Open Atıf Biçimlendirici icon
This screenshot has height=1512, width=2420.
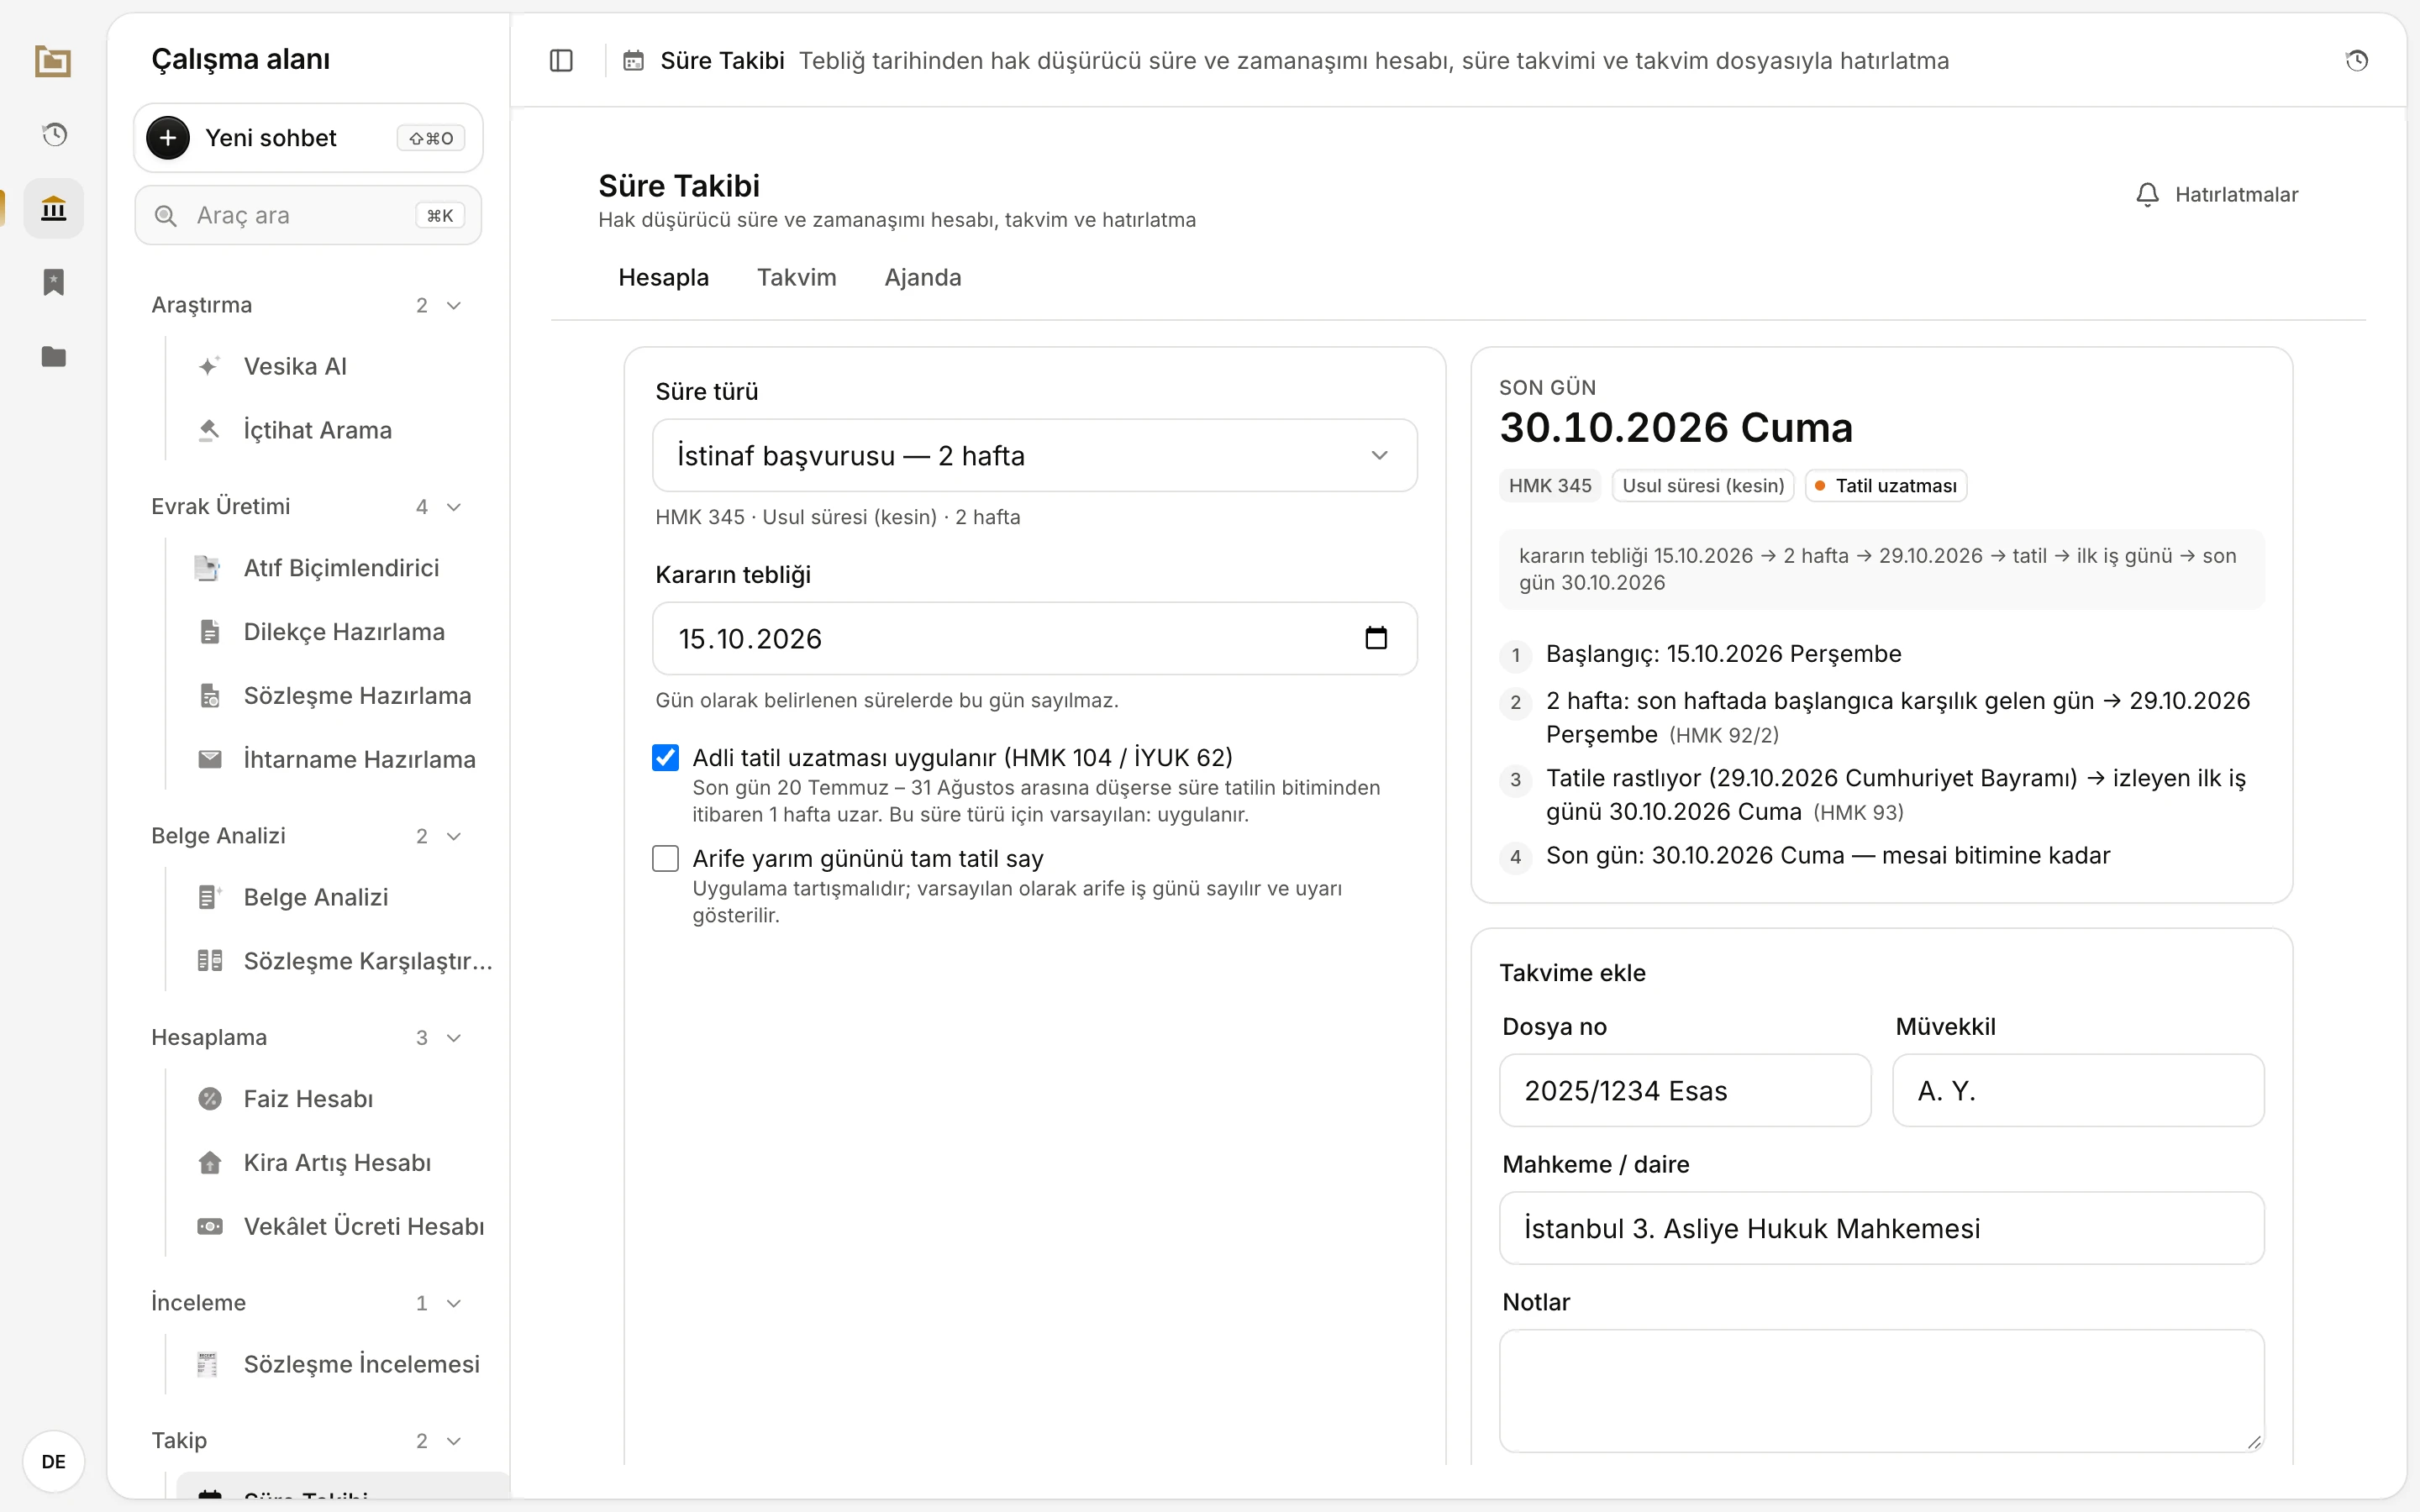coord(208,568)
